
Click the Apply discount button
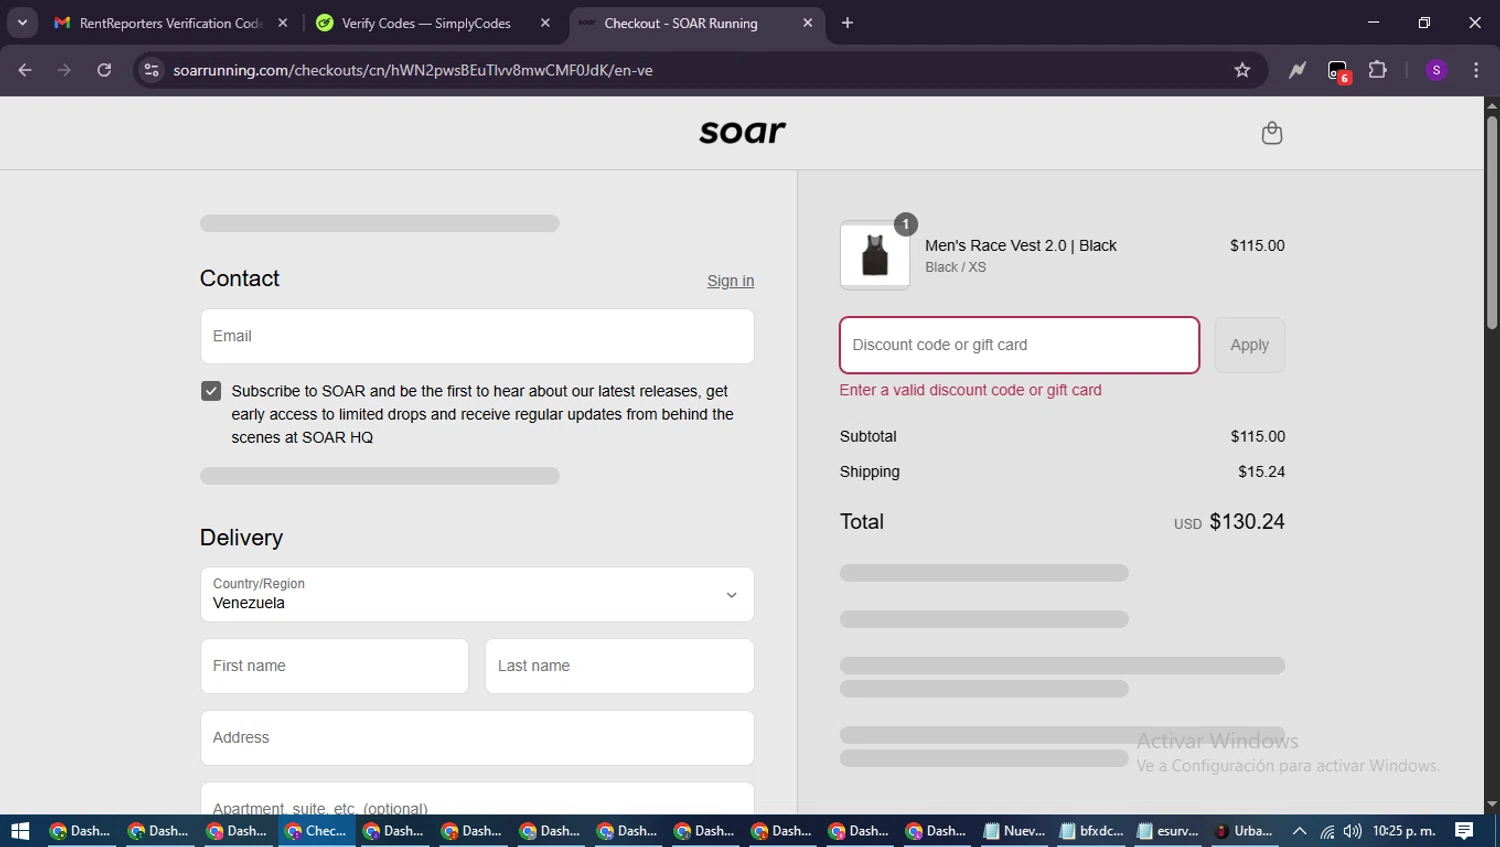[x=1249, y=345]
